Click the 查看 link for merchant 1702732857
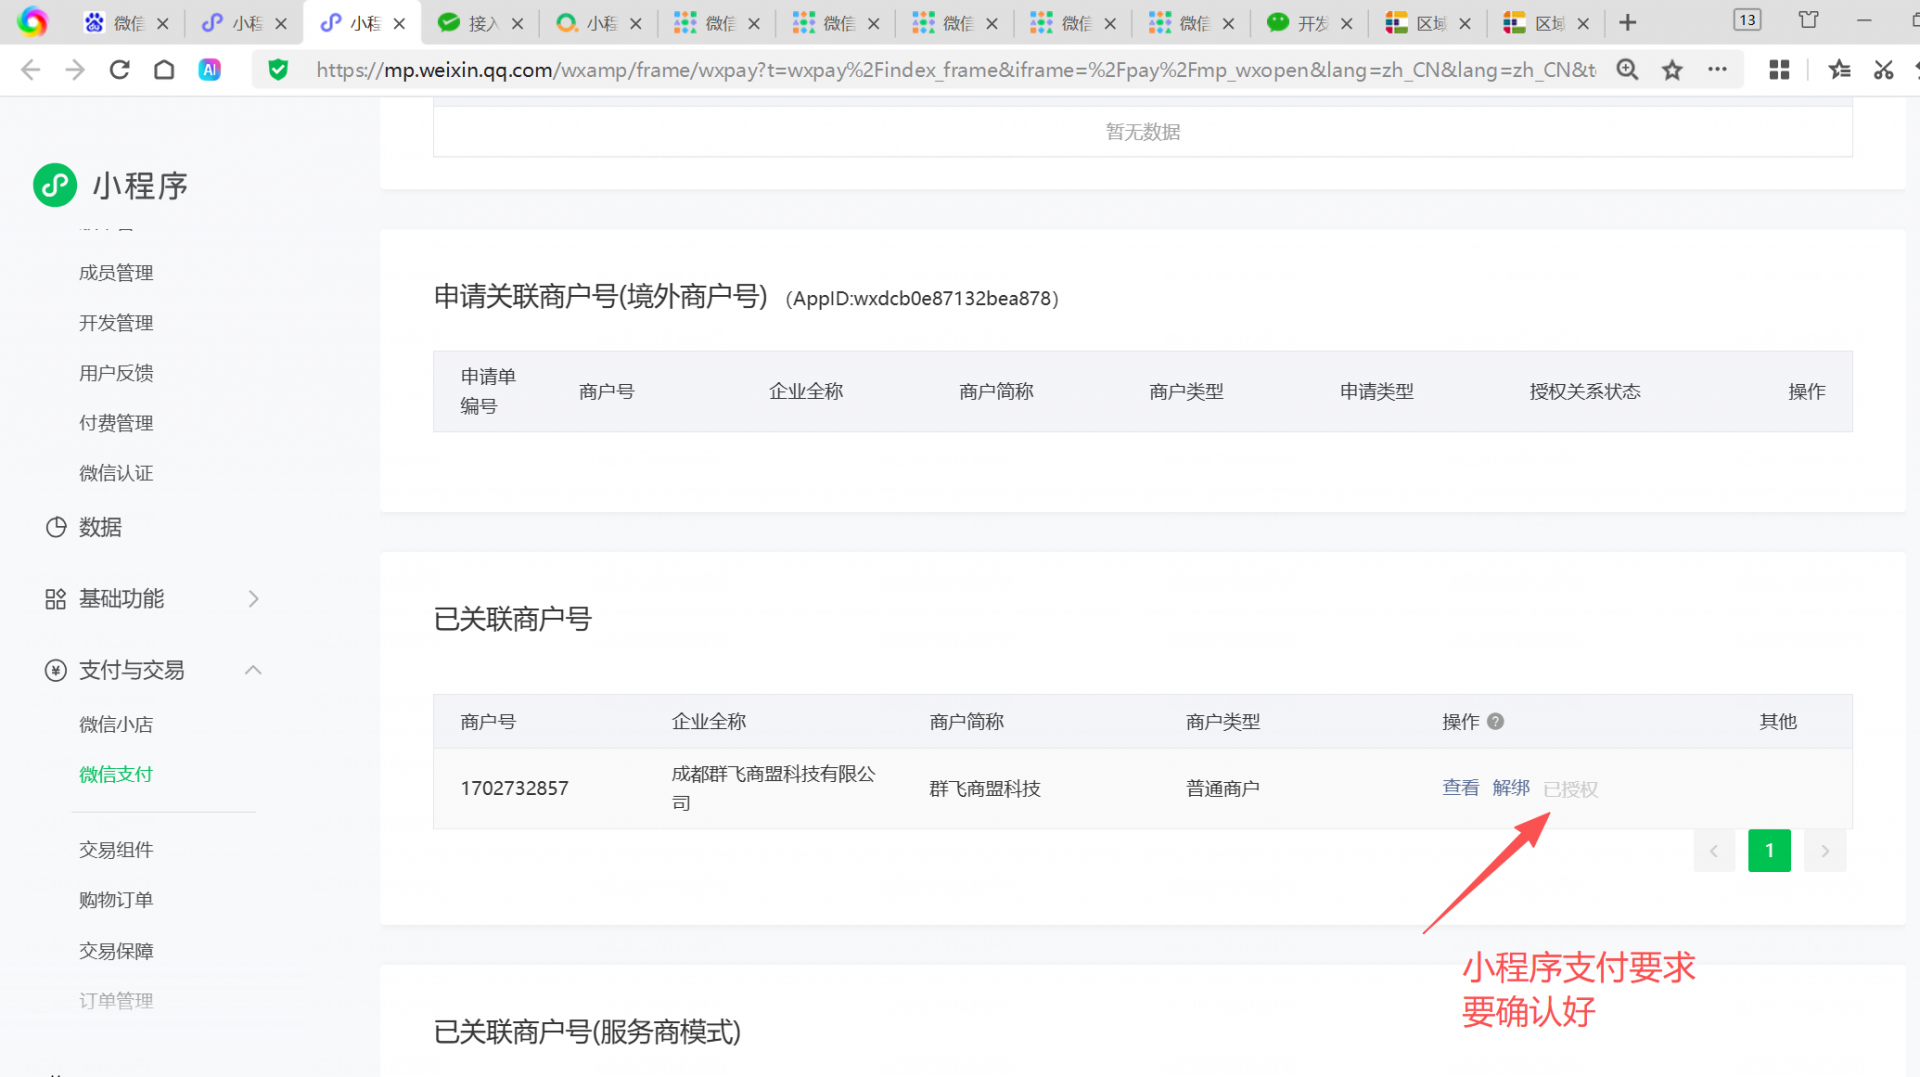 (1460, 788)
